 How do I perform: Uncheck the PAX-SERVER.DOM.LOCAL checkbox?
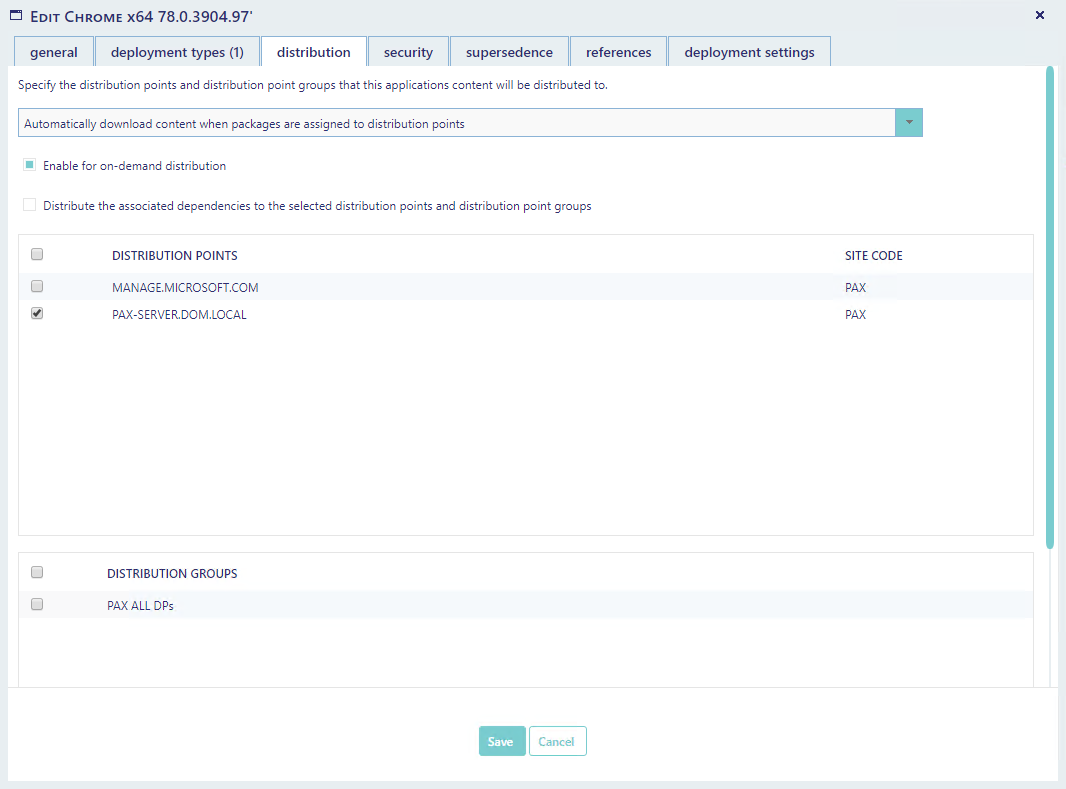tap(37, 313)
